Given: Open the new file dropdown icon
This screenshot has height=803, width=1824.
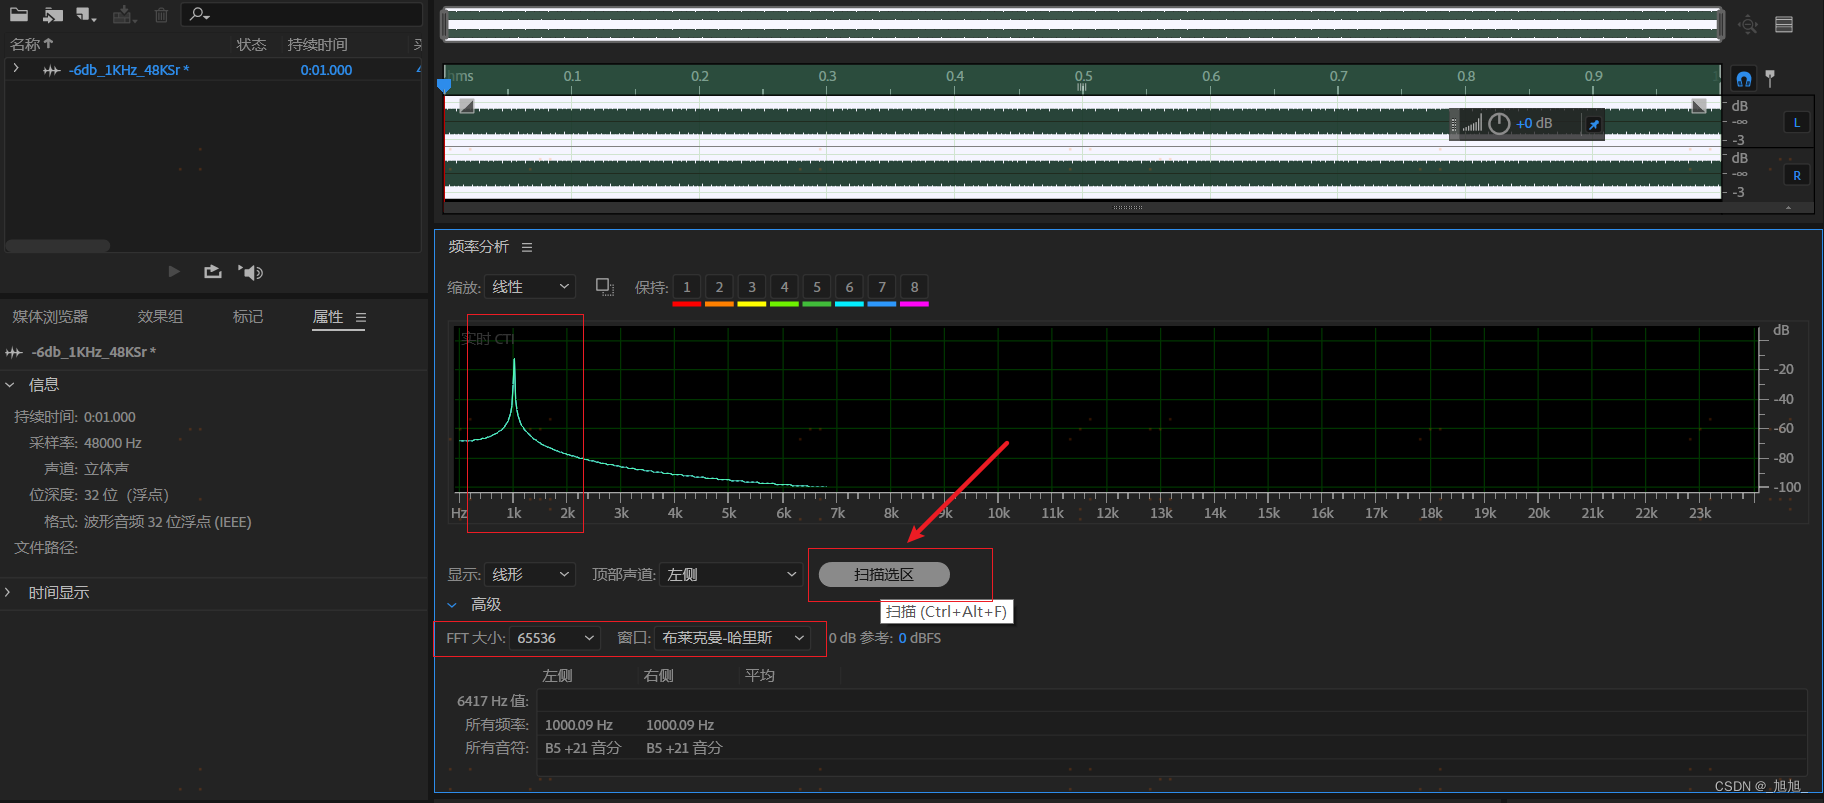Looking at the screenshot, I should click(x=86, y=14).
